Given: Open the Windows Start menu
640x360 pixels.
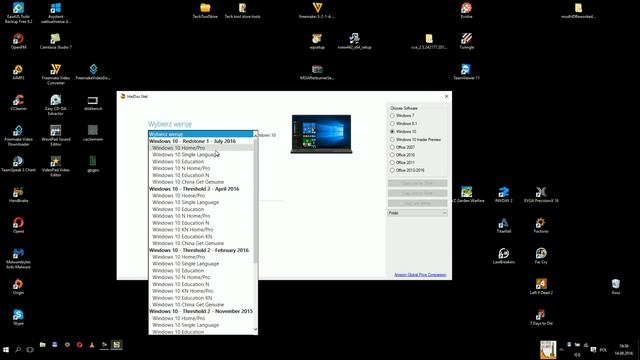Looking at the screenshot, I should pyautogui.click(x=6, y=350).
